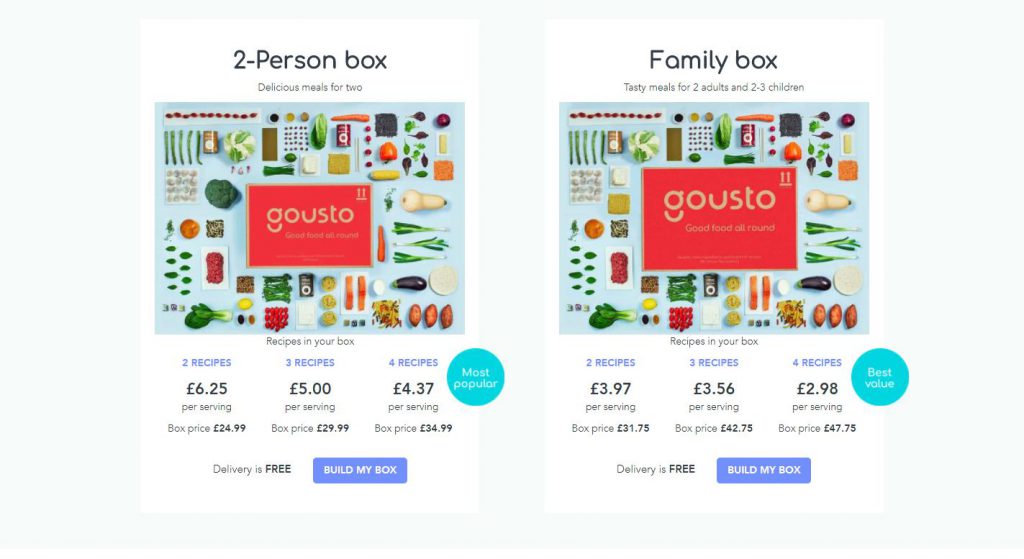Click Build My Box for 2-Person box

click(360, 470)
